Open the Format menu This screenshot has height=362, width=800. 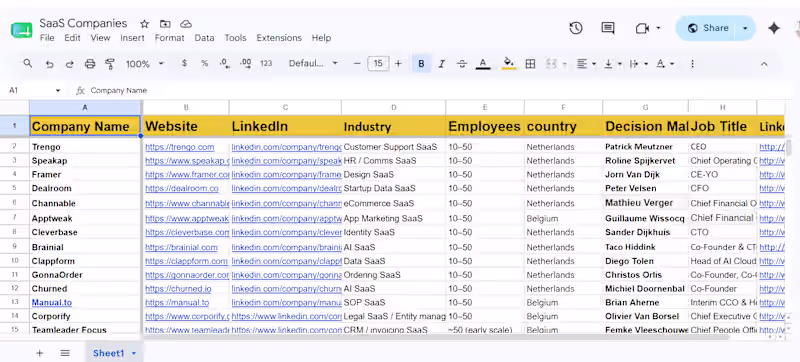coord(169,38)
